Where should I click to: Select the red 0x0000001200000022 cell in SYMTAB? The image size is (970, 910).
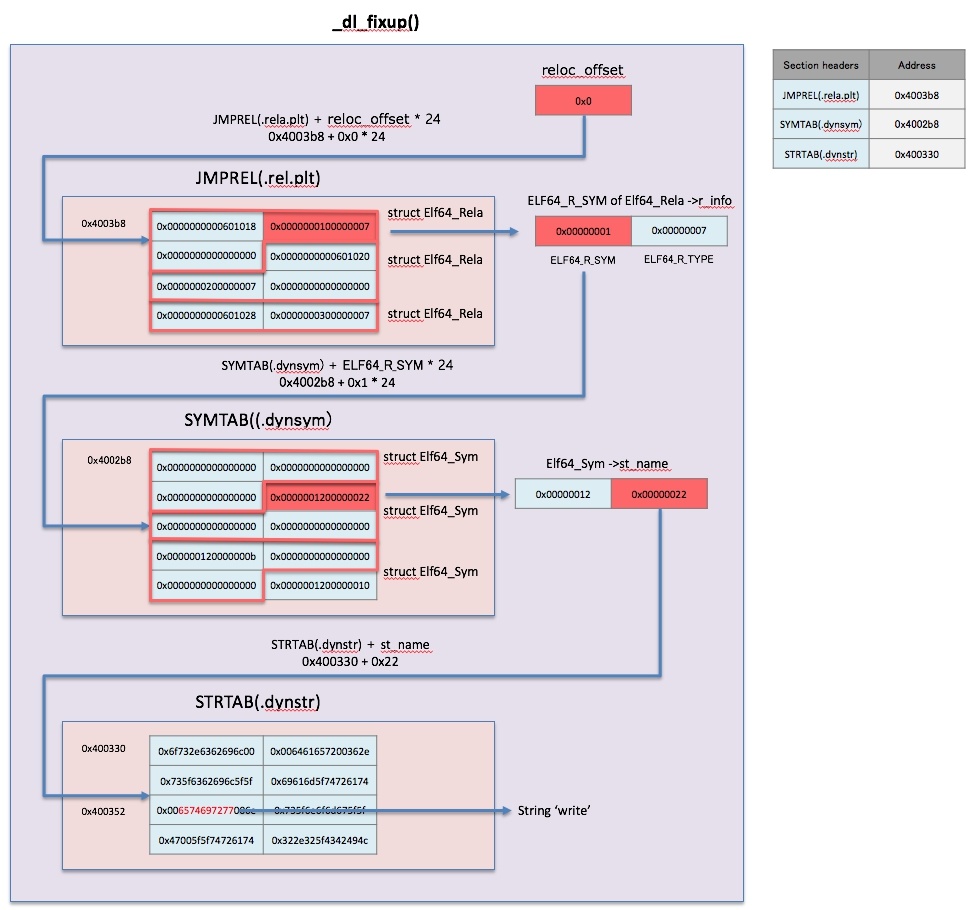point(320,497)
